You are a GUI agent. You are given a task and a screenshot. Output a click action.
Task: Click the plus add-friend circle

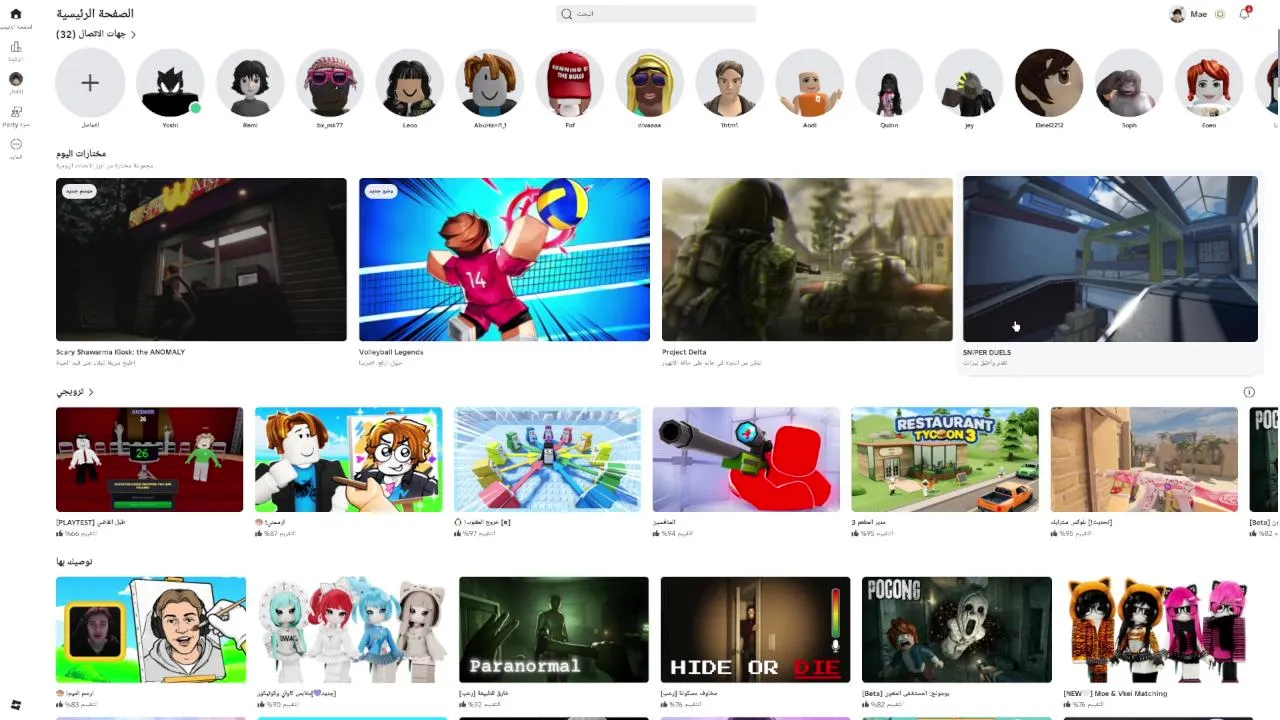pos(90,83)
